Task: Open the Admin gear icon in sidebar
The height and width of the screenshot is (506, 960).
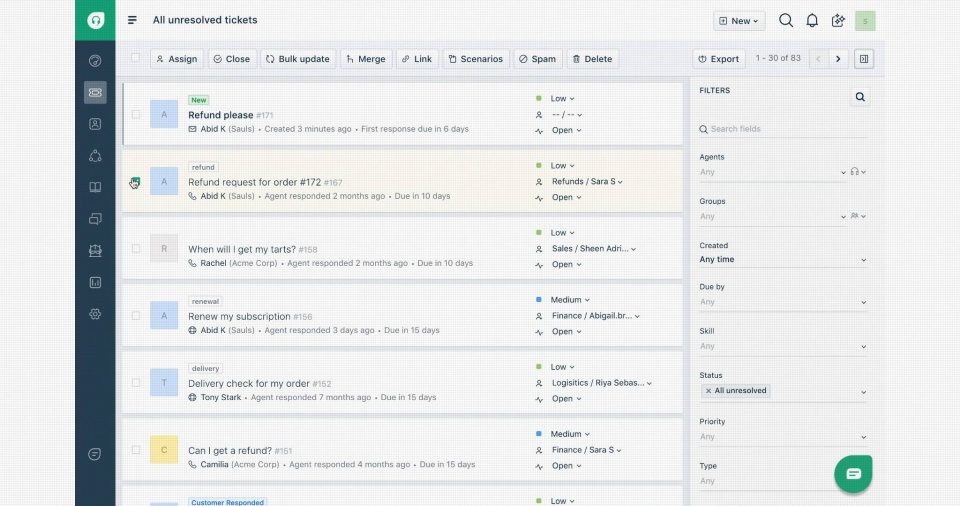Action: pyautogui.click(x=95, y=314)
